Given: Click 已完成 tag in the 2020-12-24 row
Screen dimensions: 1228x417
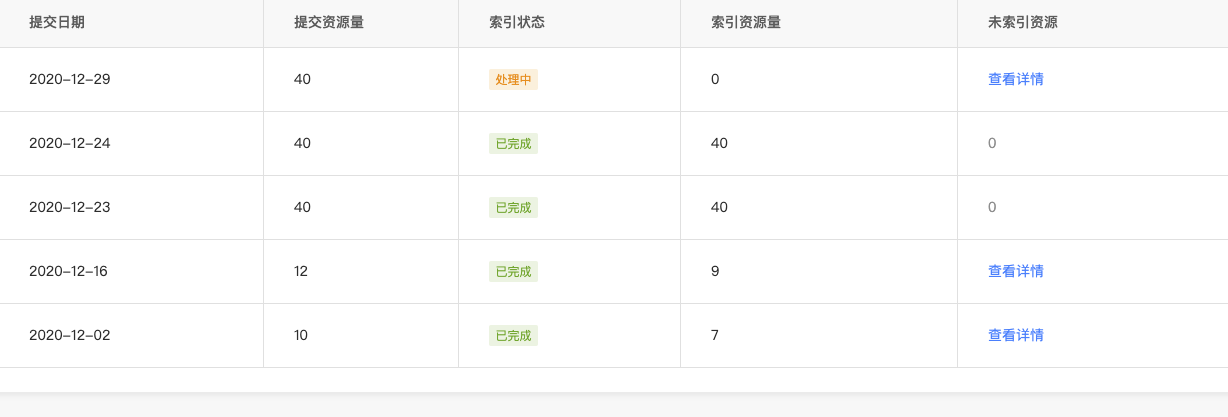Looking at the screenshot, I should click(513, 143).
